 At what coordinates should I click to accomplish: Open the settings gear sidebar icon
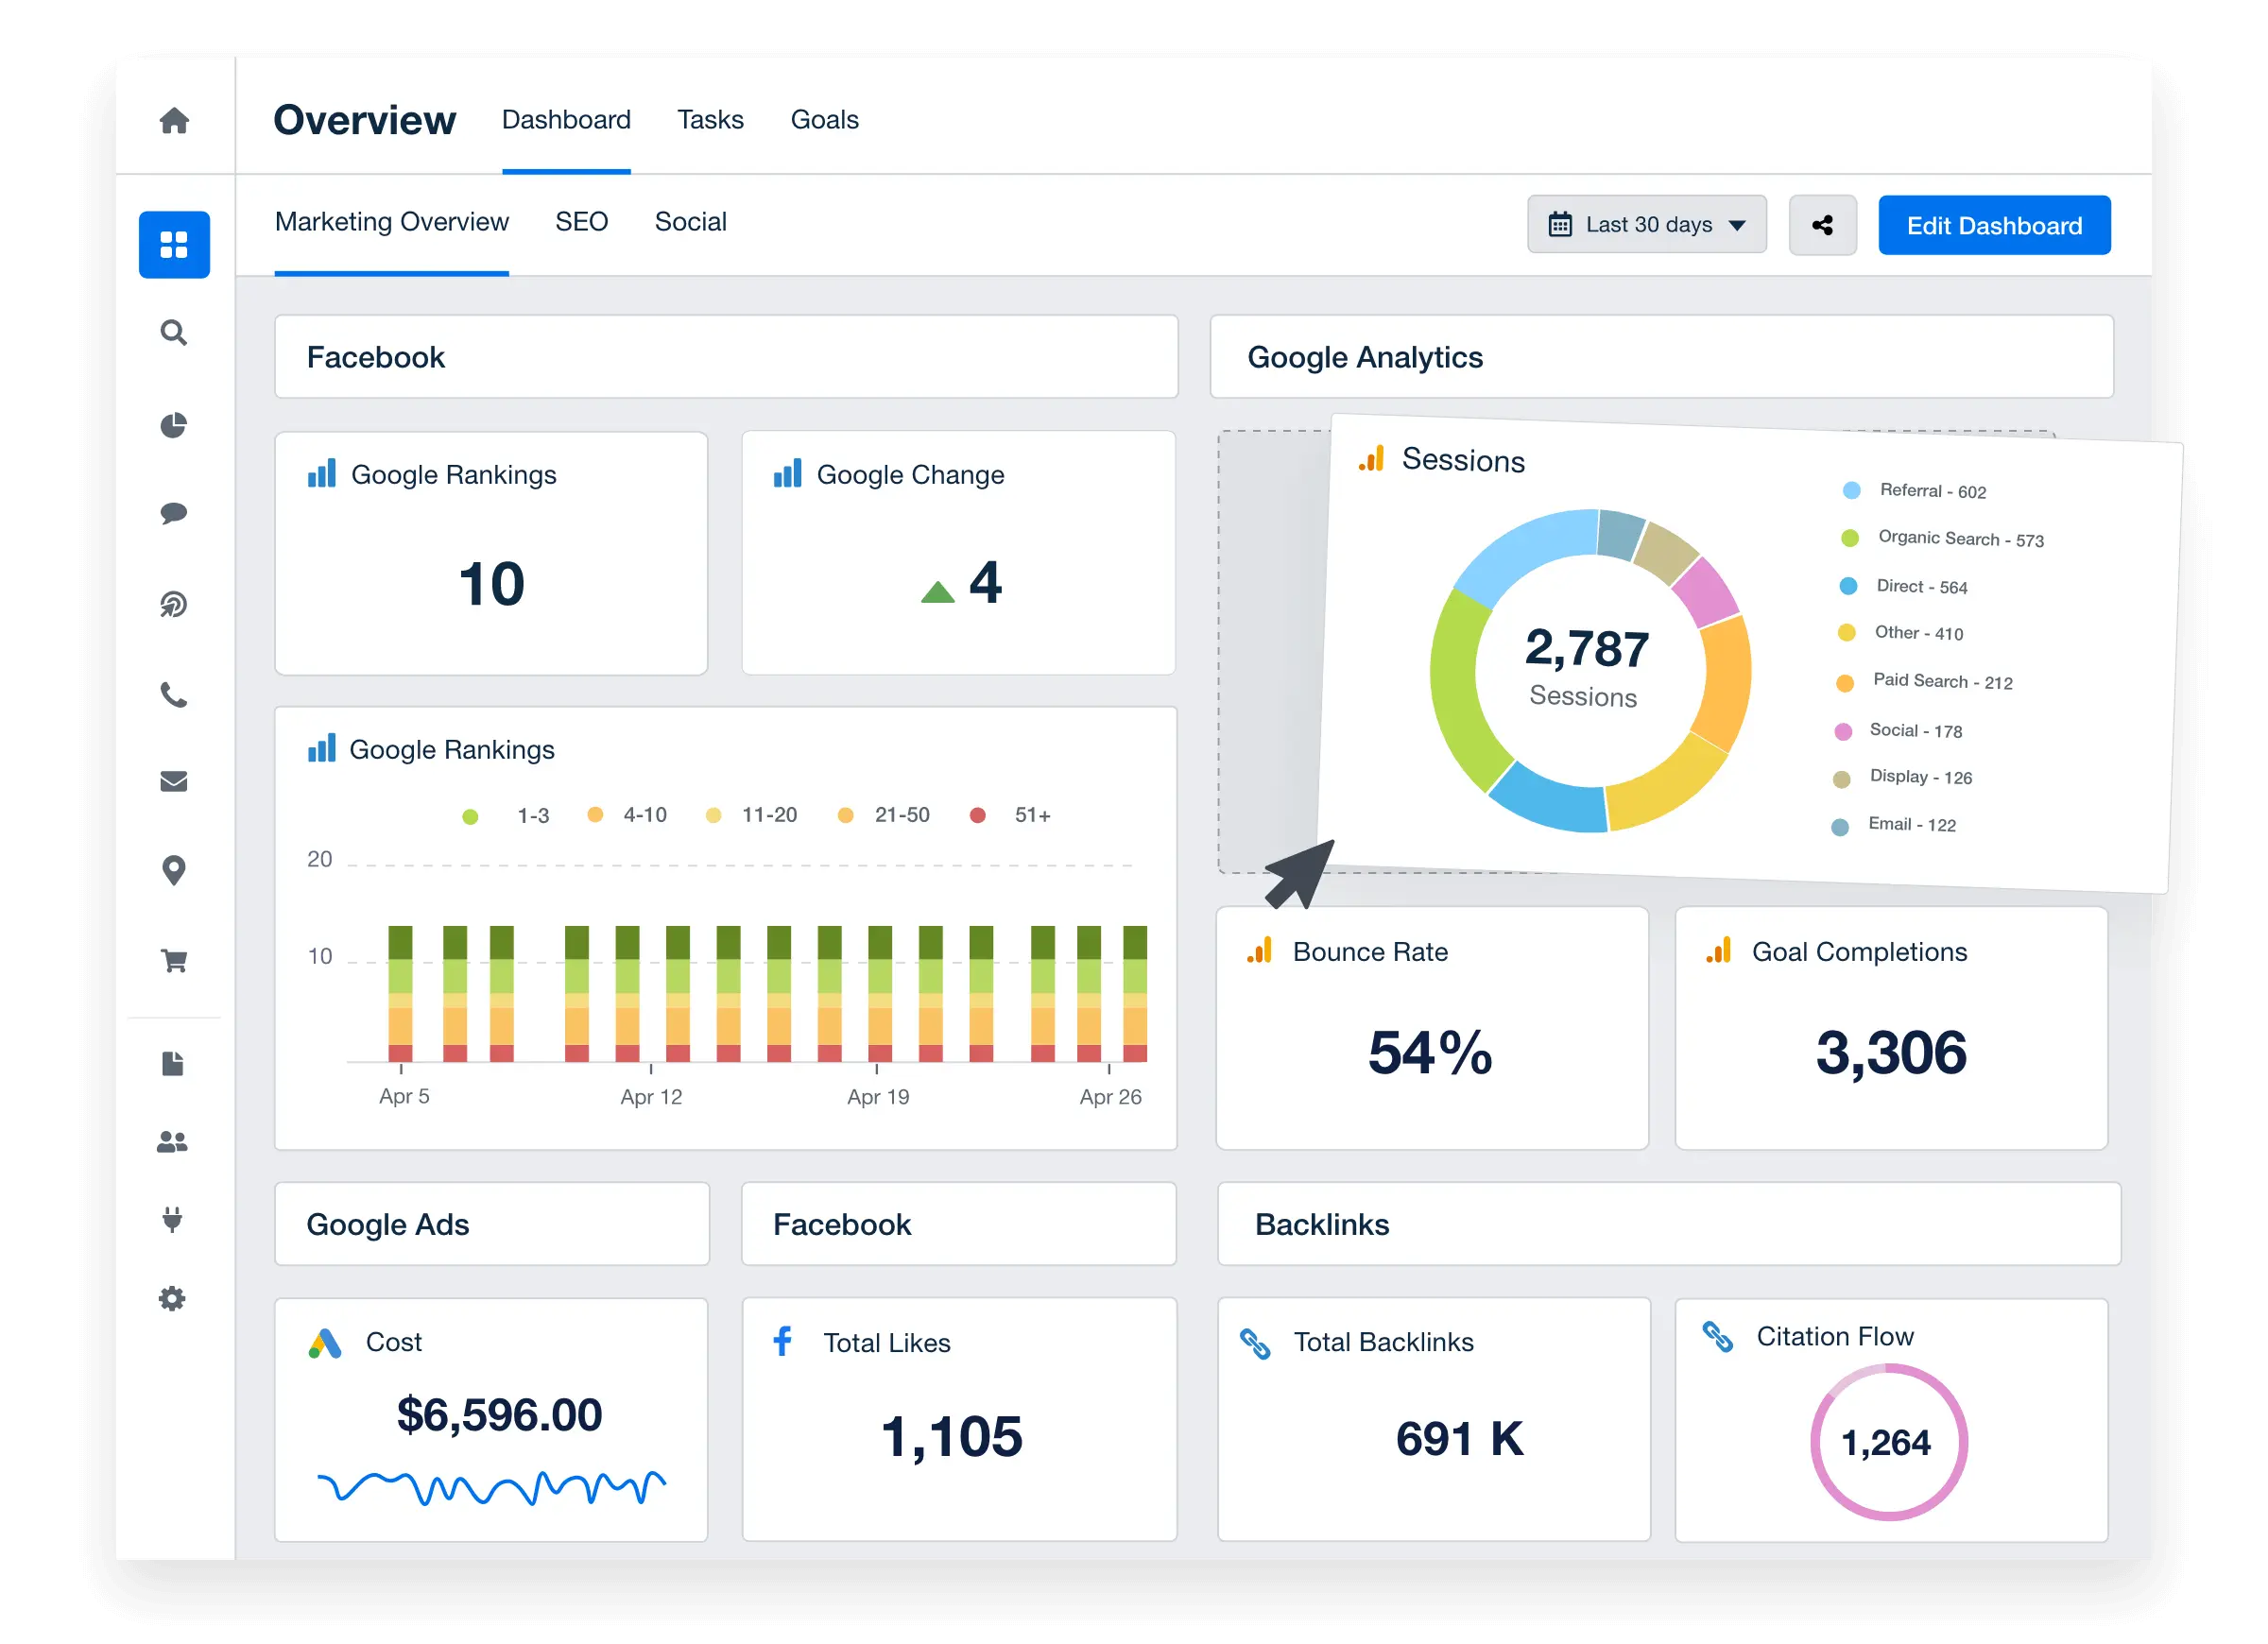click(173, 1299)
